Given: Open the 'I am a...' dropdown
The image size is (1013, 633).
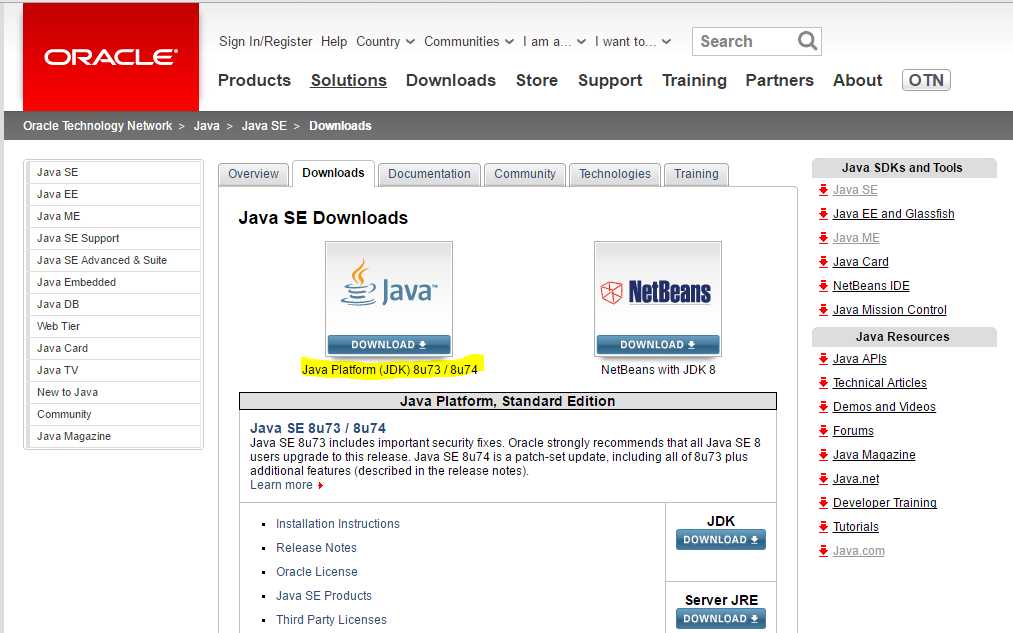Looking at the screenshot, I should [x=554, y=41].
